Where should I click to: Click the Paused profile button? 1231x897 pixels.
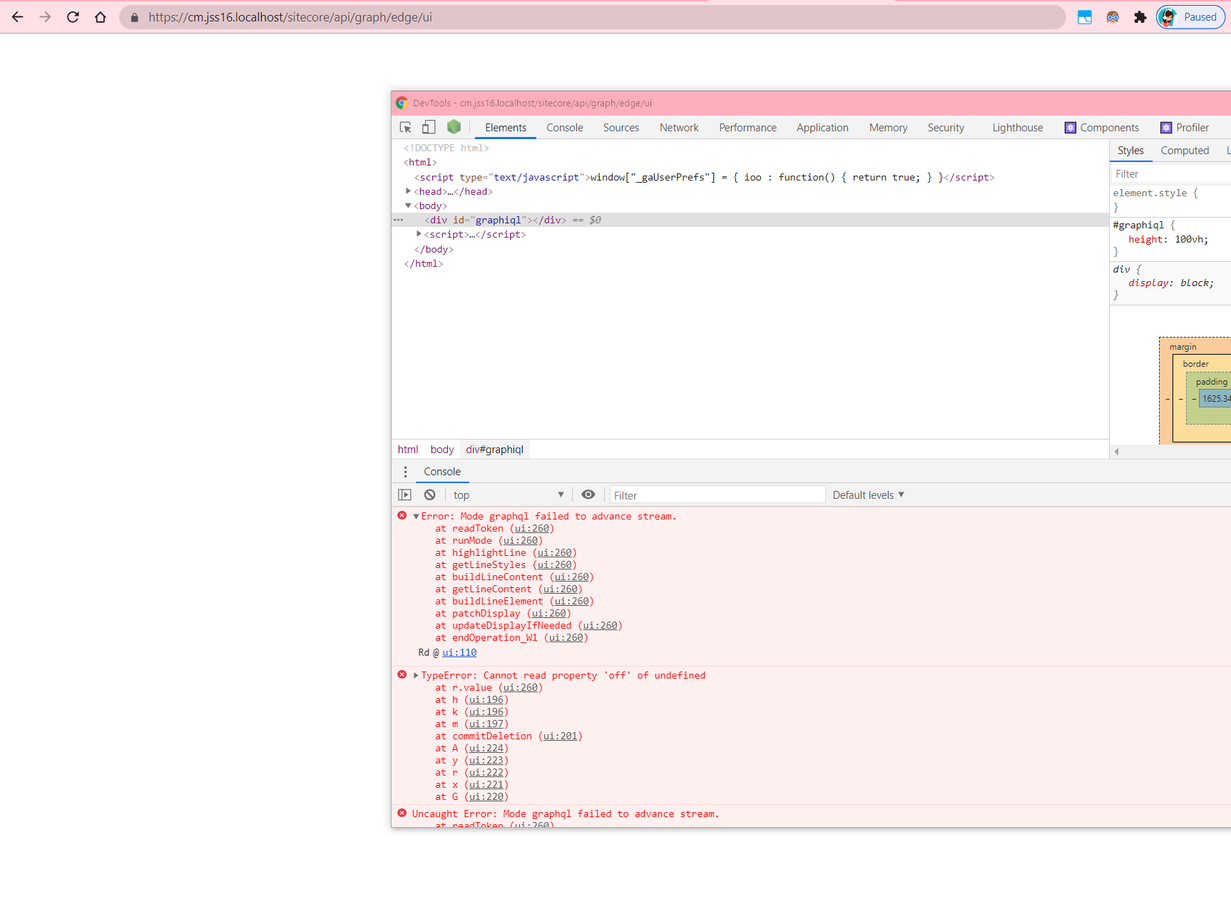pos(1190,17)
